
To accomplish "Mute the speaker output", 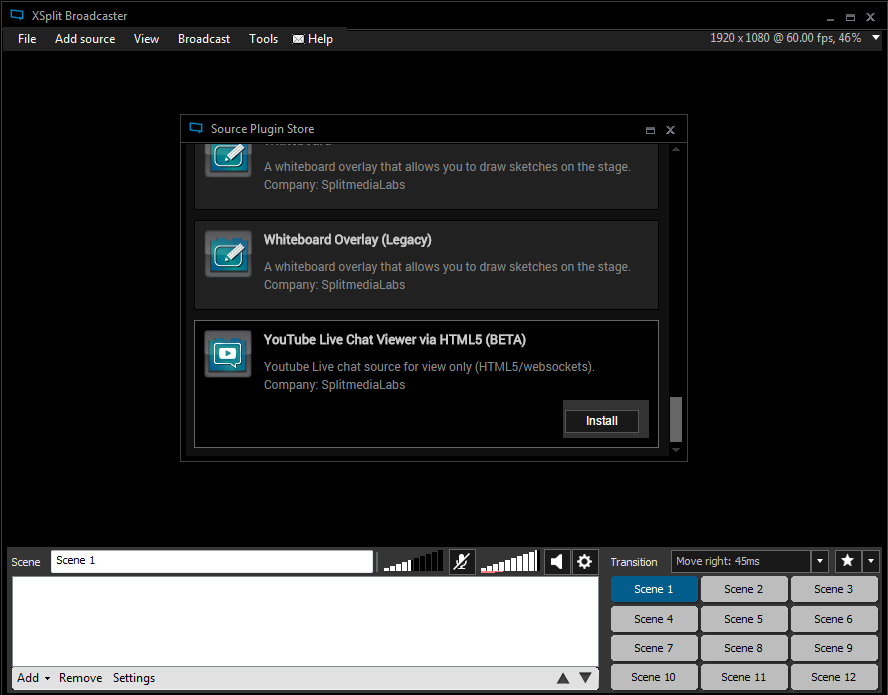I will (x=557, y=562).
